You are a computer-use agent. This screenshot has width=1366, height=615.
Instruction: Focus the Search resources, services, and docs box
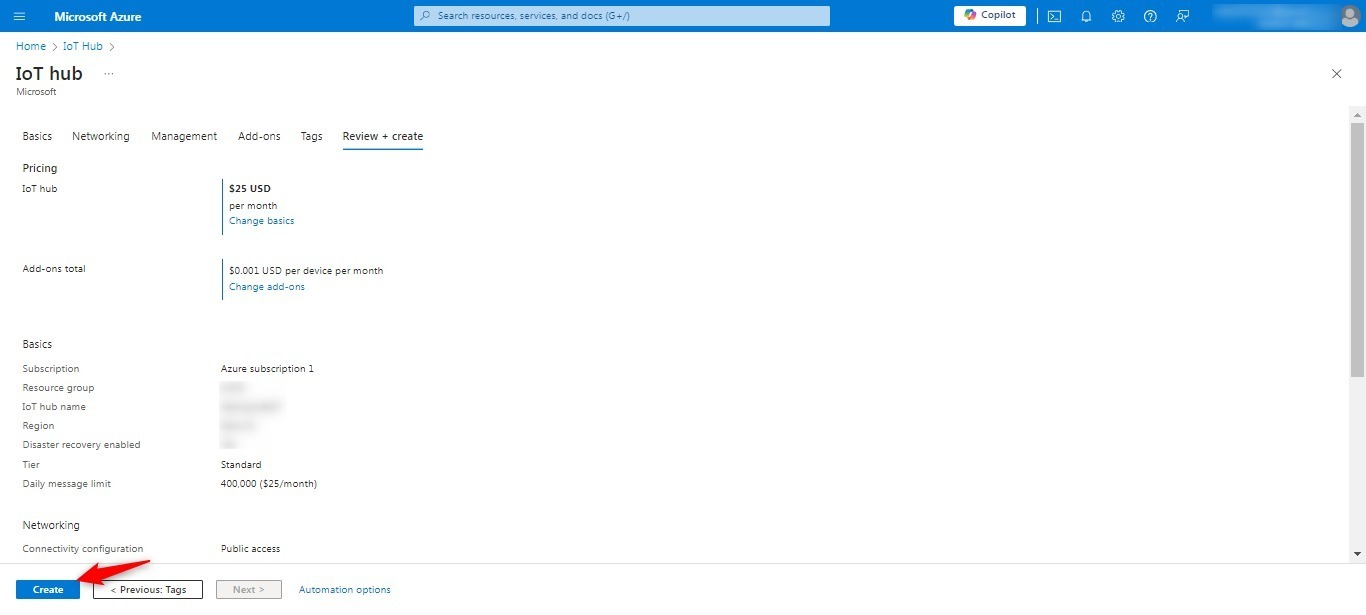click(x=622, y=16)
